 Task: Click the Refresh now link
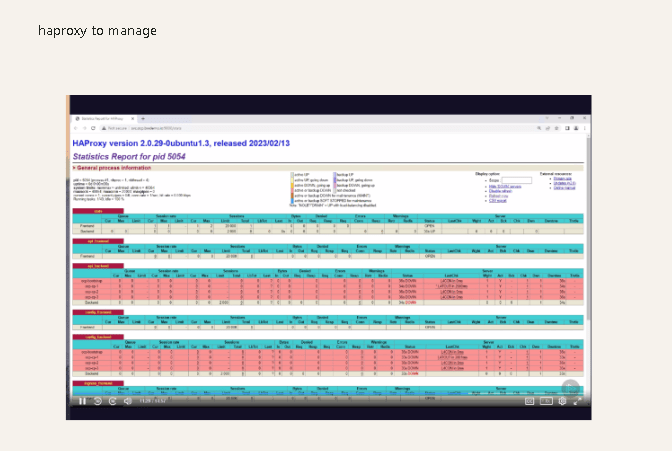(x=498, y=196)
